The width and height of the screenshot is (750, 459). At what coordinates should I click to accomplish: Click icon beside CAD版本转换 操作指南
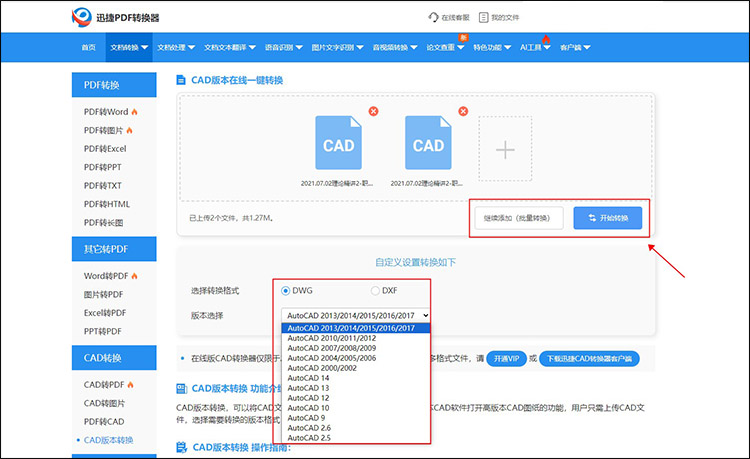(181, 447)
